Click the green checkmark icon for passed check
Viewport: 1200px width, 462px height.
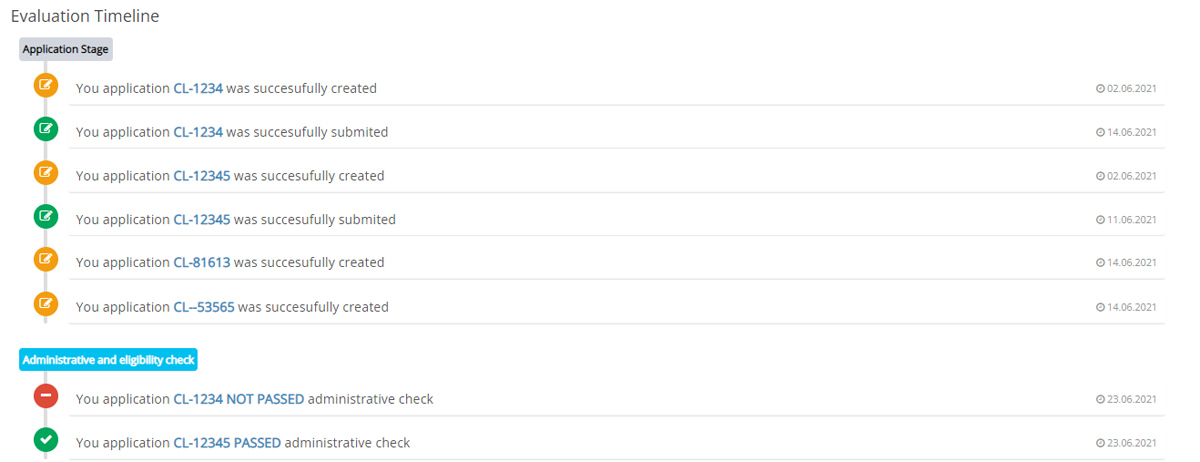(46, 440)
